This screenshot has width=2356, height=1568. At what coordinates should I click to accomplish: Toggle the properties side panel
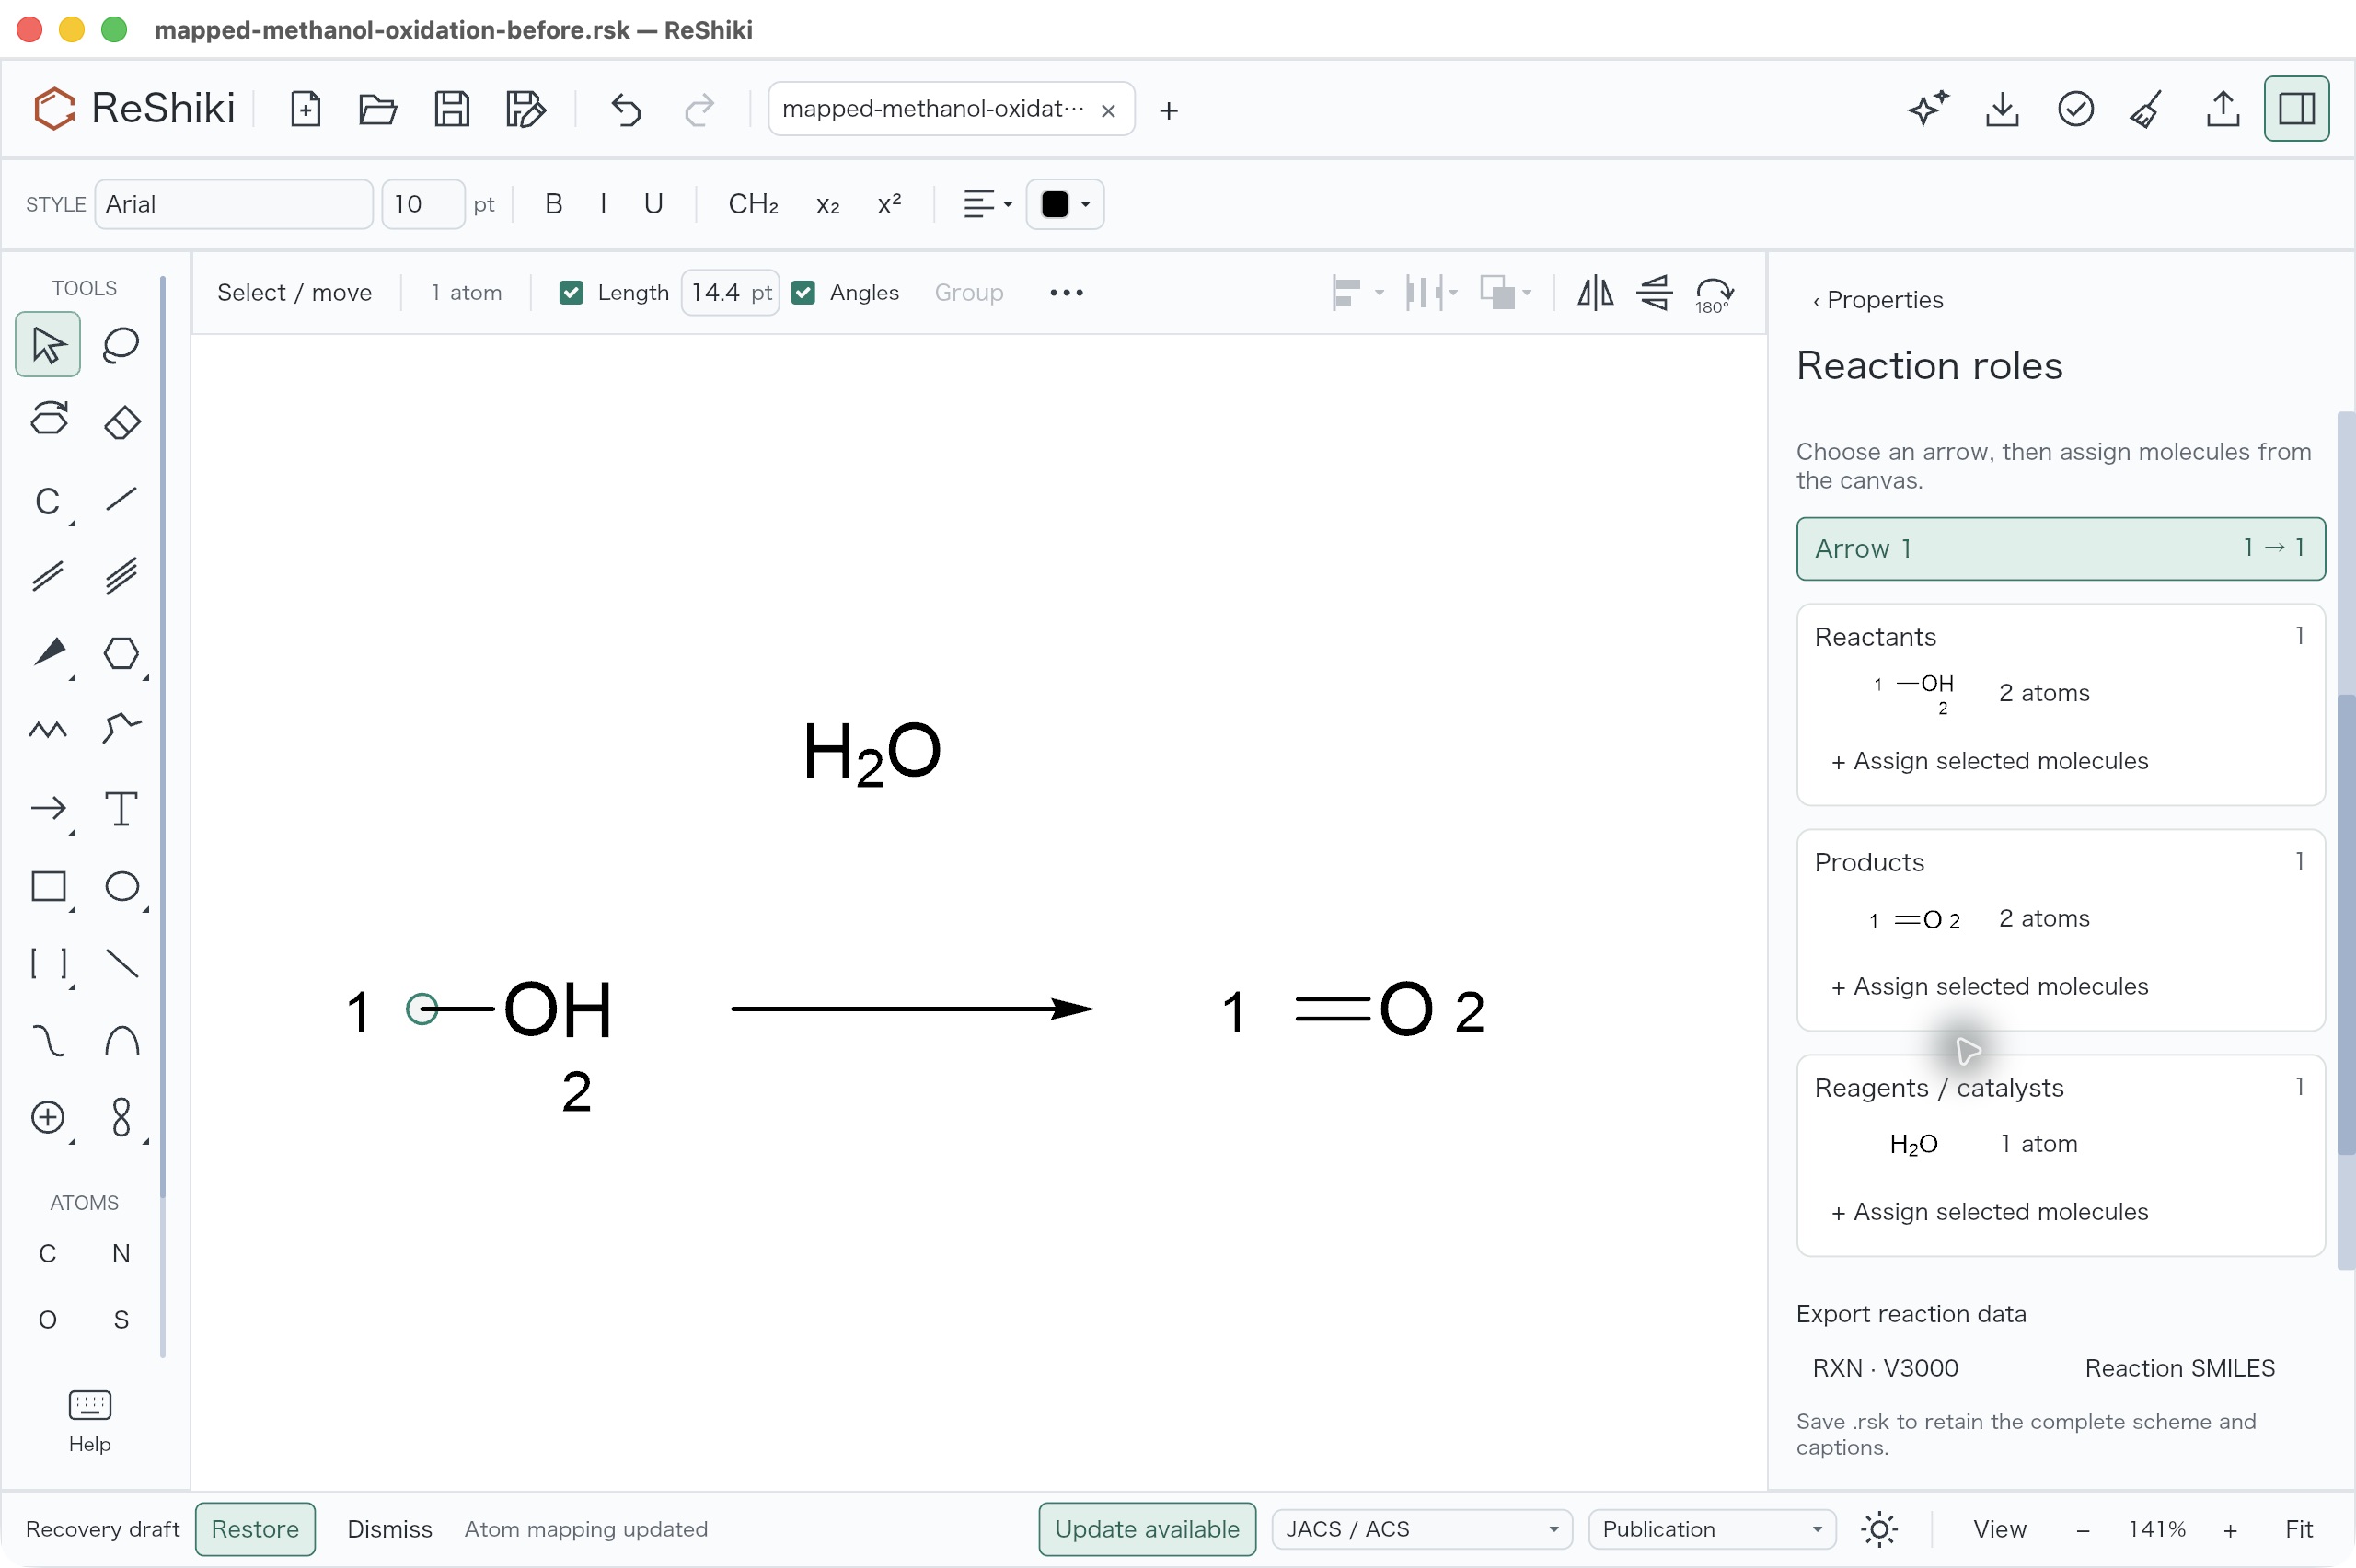click(2297, 108)
